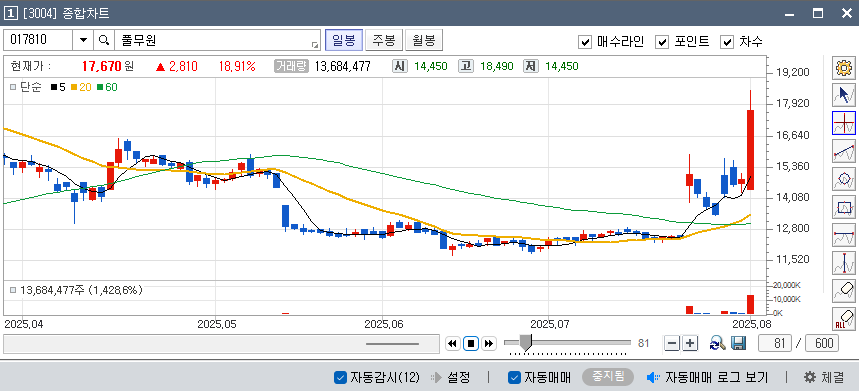859x391 pixels.
Task: Select the rectangle drawing tool
Action: tap(844, 206)
